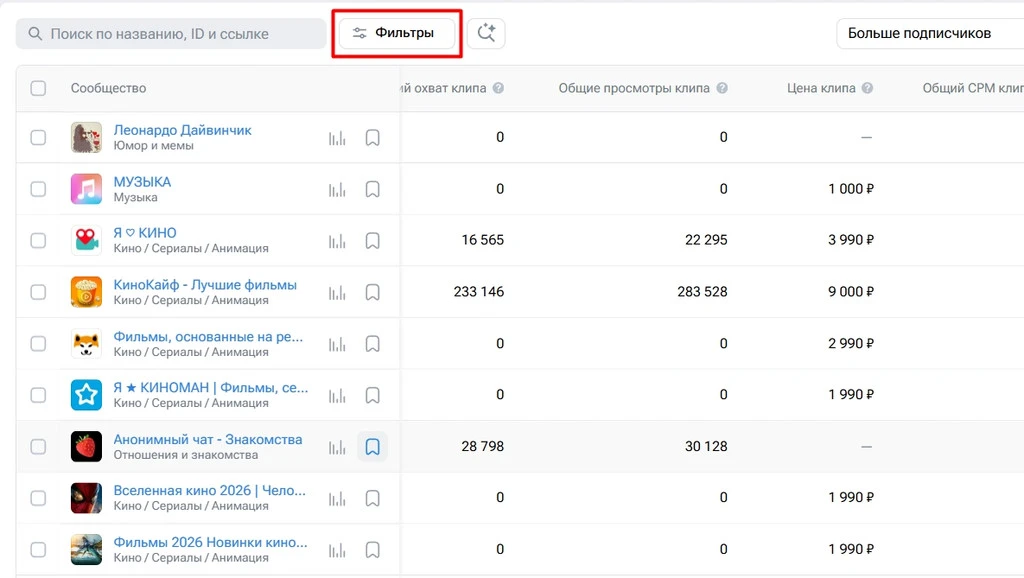Click the 16 565 reach value
The width and height of the screenshot is (1024, 578).
pos(483,240)
